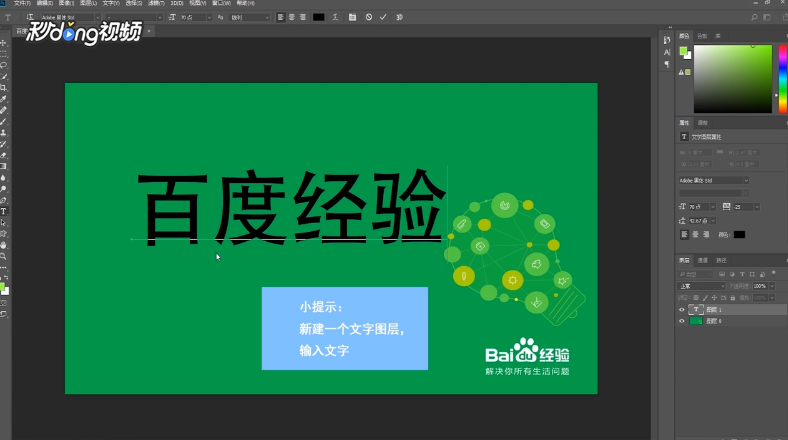Center text in options bar

point(291,17)
